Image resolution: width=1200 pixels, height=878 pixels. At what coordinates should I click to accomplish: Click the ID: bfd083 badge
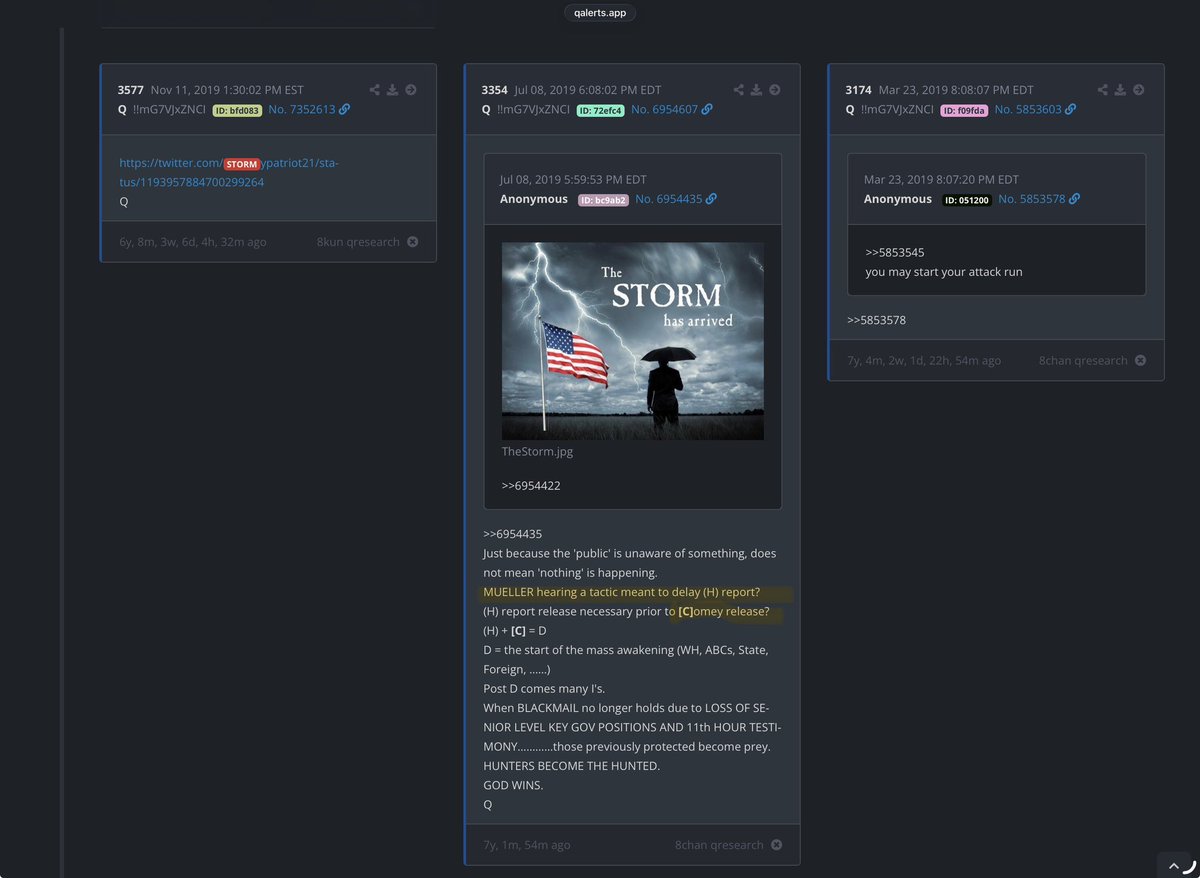tap(237, 110)
